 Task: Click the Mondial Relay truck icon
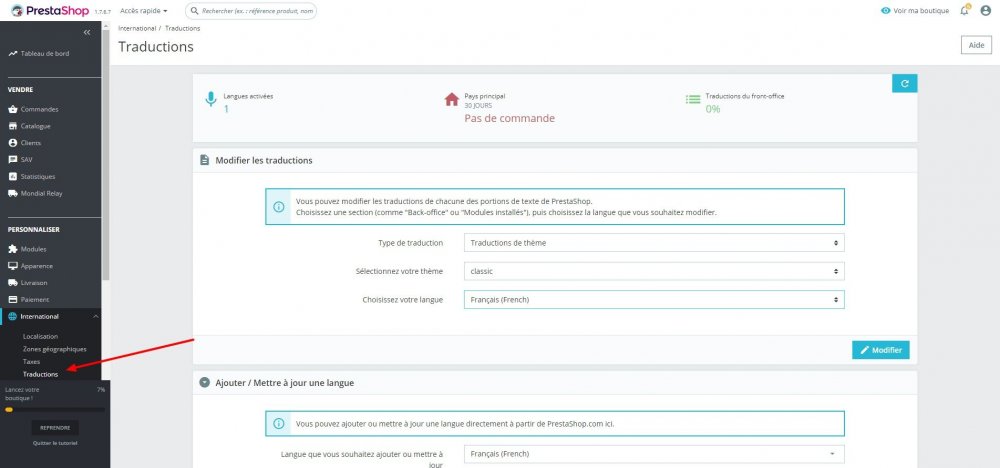coord(13,193)
